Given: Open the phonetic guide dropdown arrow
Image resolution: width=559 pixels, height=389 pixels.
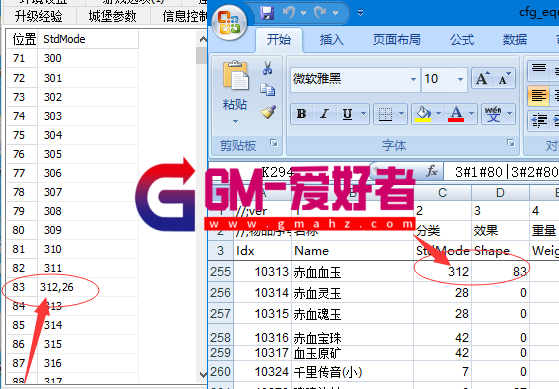Looking at the screenshot, I should pyautogui.click(x=510, y=114).
